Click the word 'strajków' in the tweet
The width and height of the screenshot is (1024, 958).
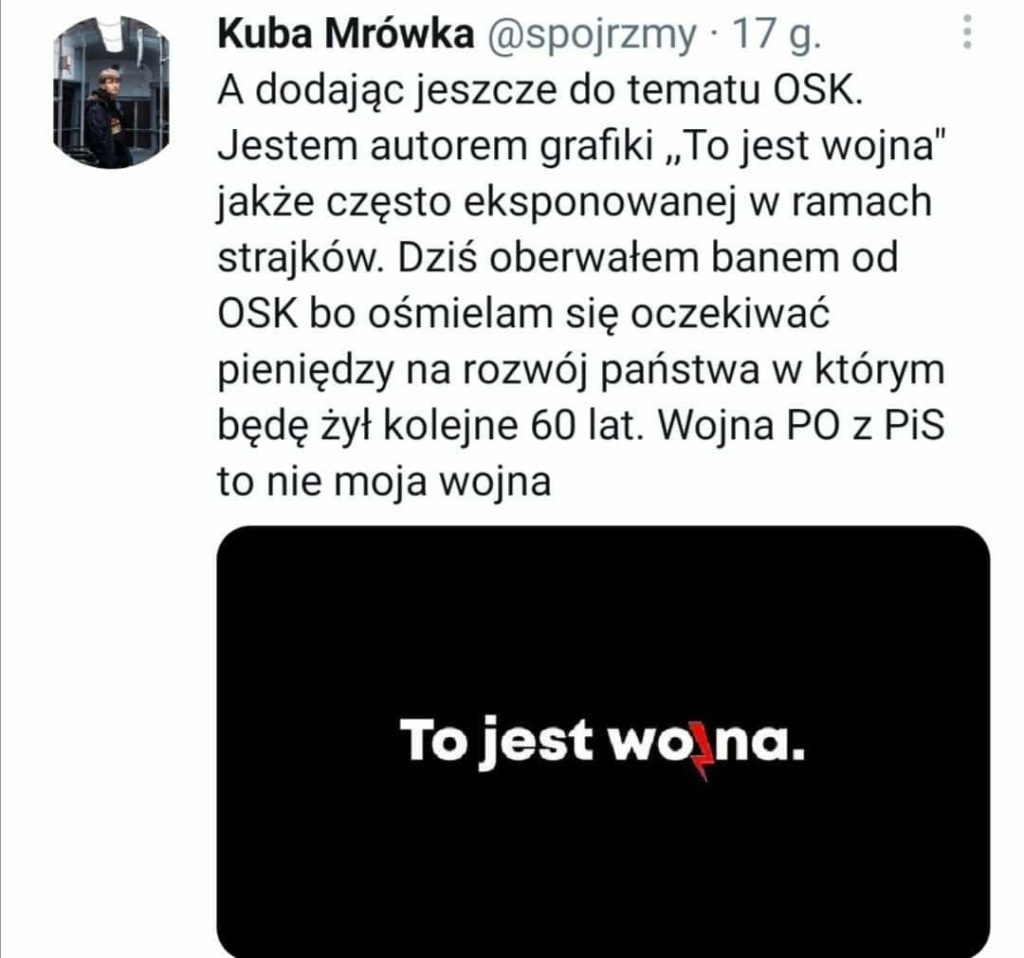tap(298, 259)
